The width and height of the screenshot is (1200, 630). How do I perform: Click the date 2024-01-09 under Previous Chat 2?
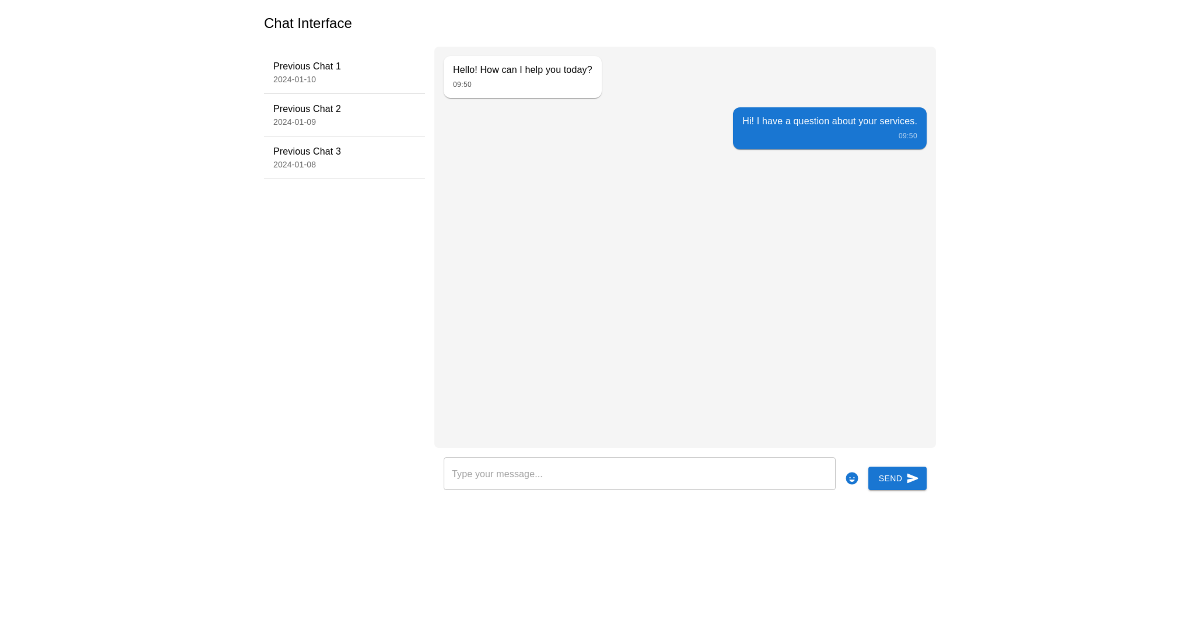tap(294, 122)
